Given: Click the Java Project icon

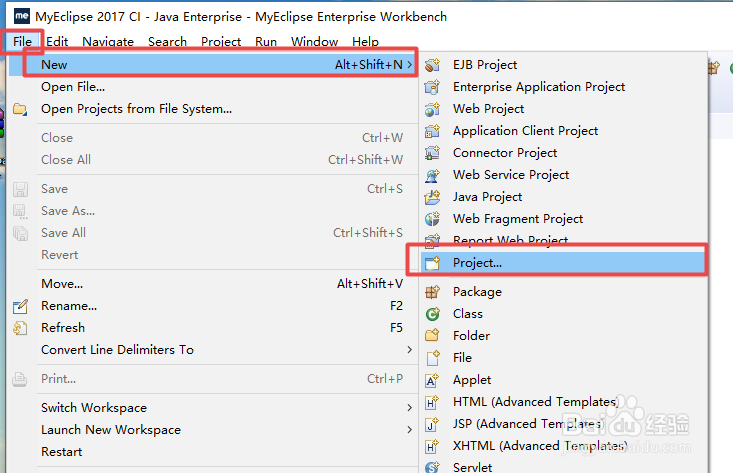Looking at the screenshot, I should pos(432,197).
